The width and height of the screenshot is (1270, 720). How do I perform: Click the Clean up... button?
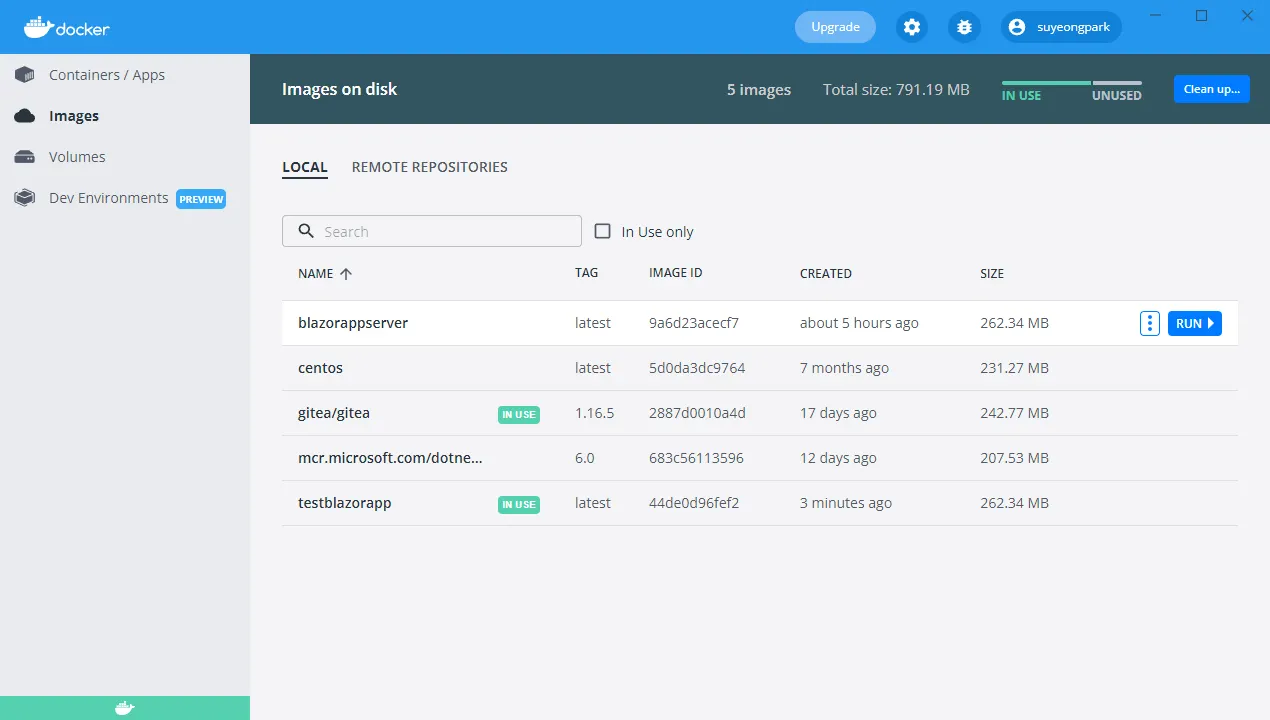pyautogui.click(x=1212, y=89)
